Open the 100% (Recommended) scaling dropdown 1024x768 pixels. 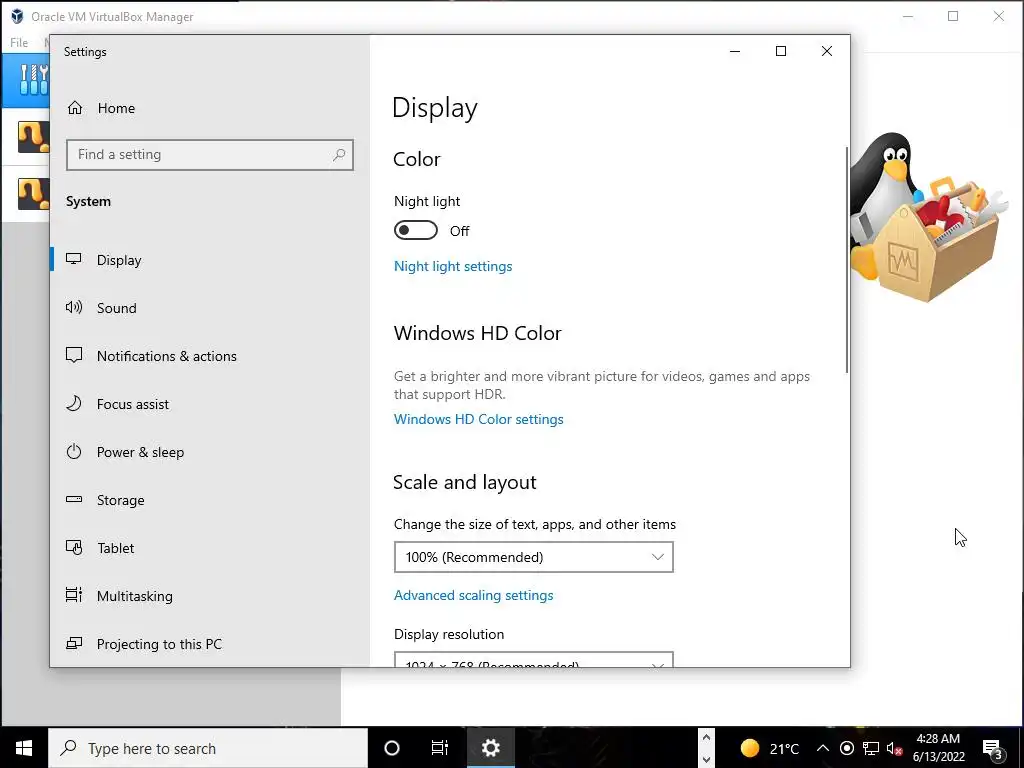click(534, 557)
